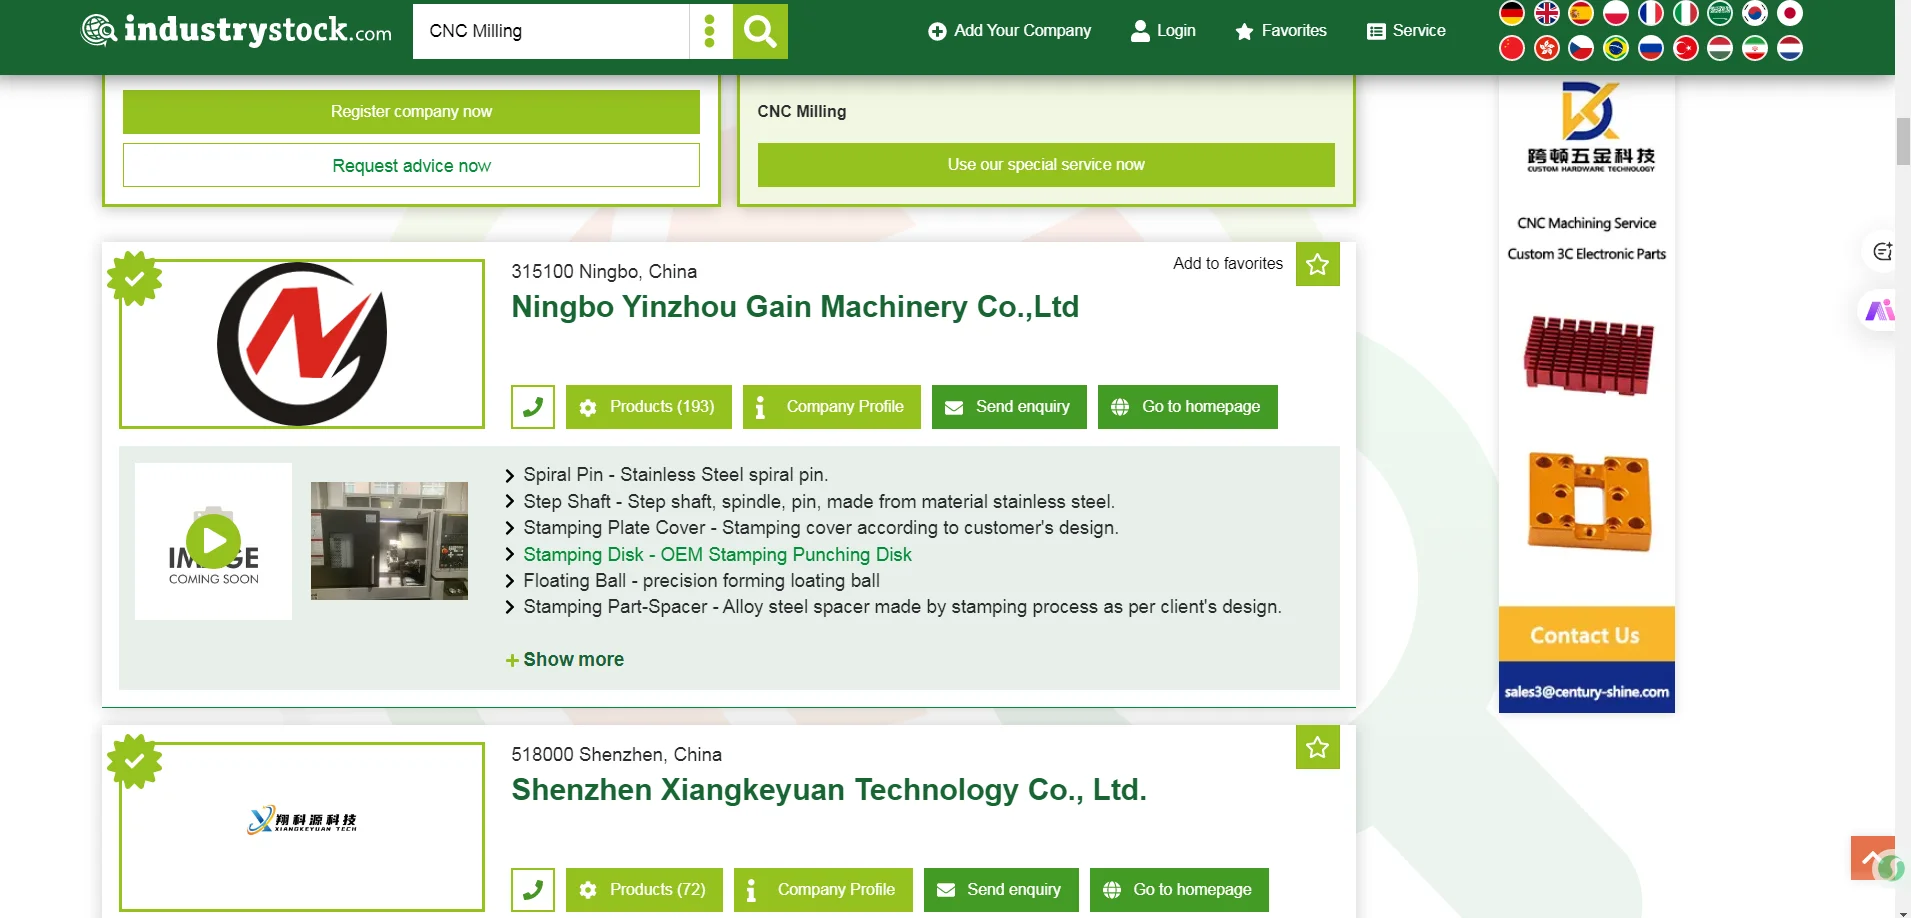Viewport: 1911px width, 918px height.
Task: Open Spiral Pin product entry
Action: pos(676,475)
